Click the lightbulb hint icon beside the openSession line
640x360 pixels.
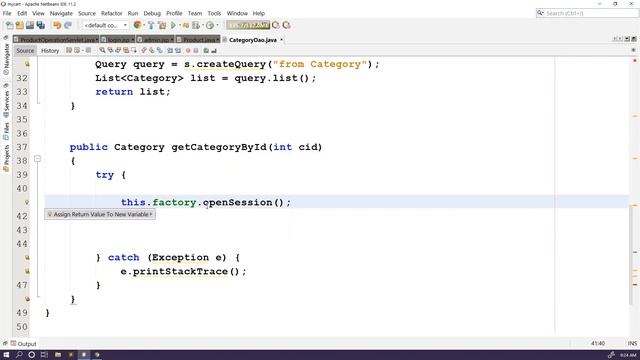coord(27,202)
